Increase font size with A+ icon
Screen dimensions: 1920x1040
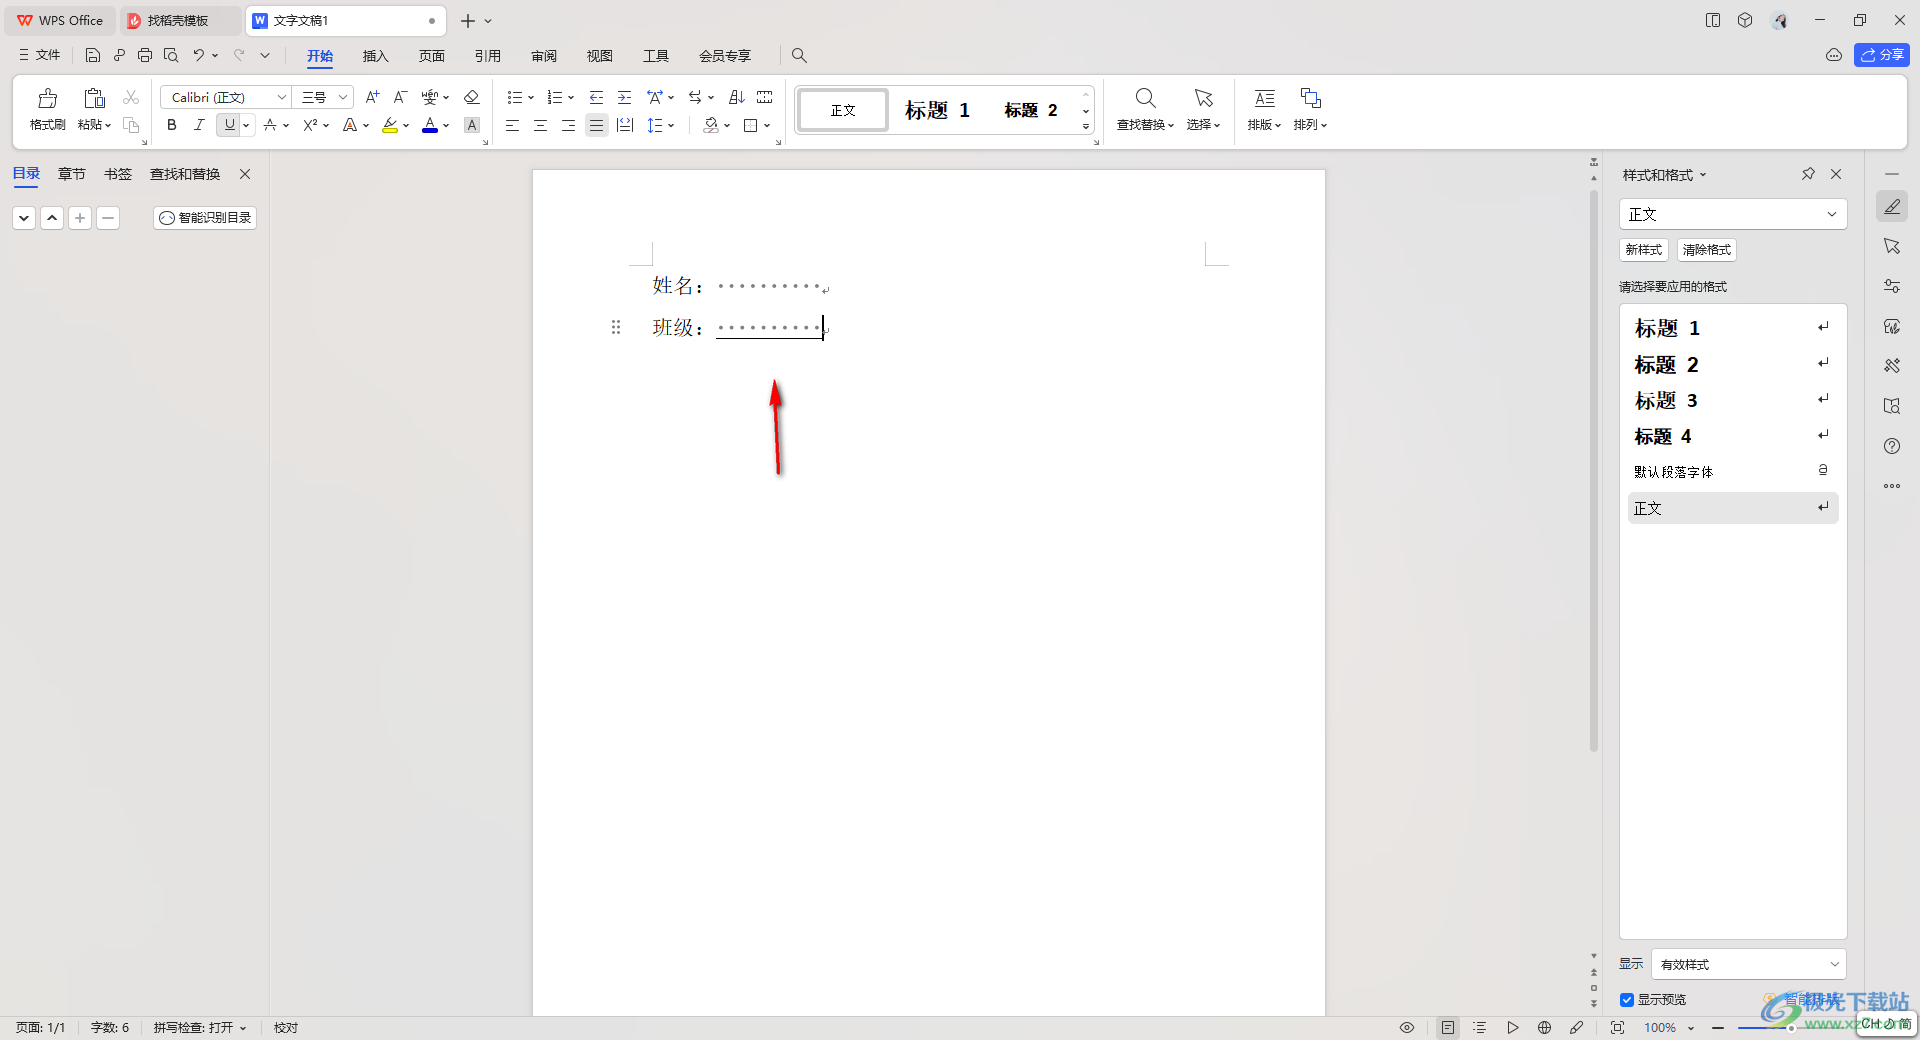(372, 97)
